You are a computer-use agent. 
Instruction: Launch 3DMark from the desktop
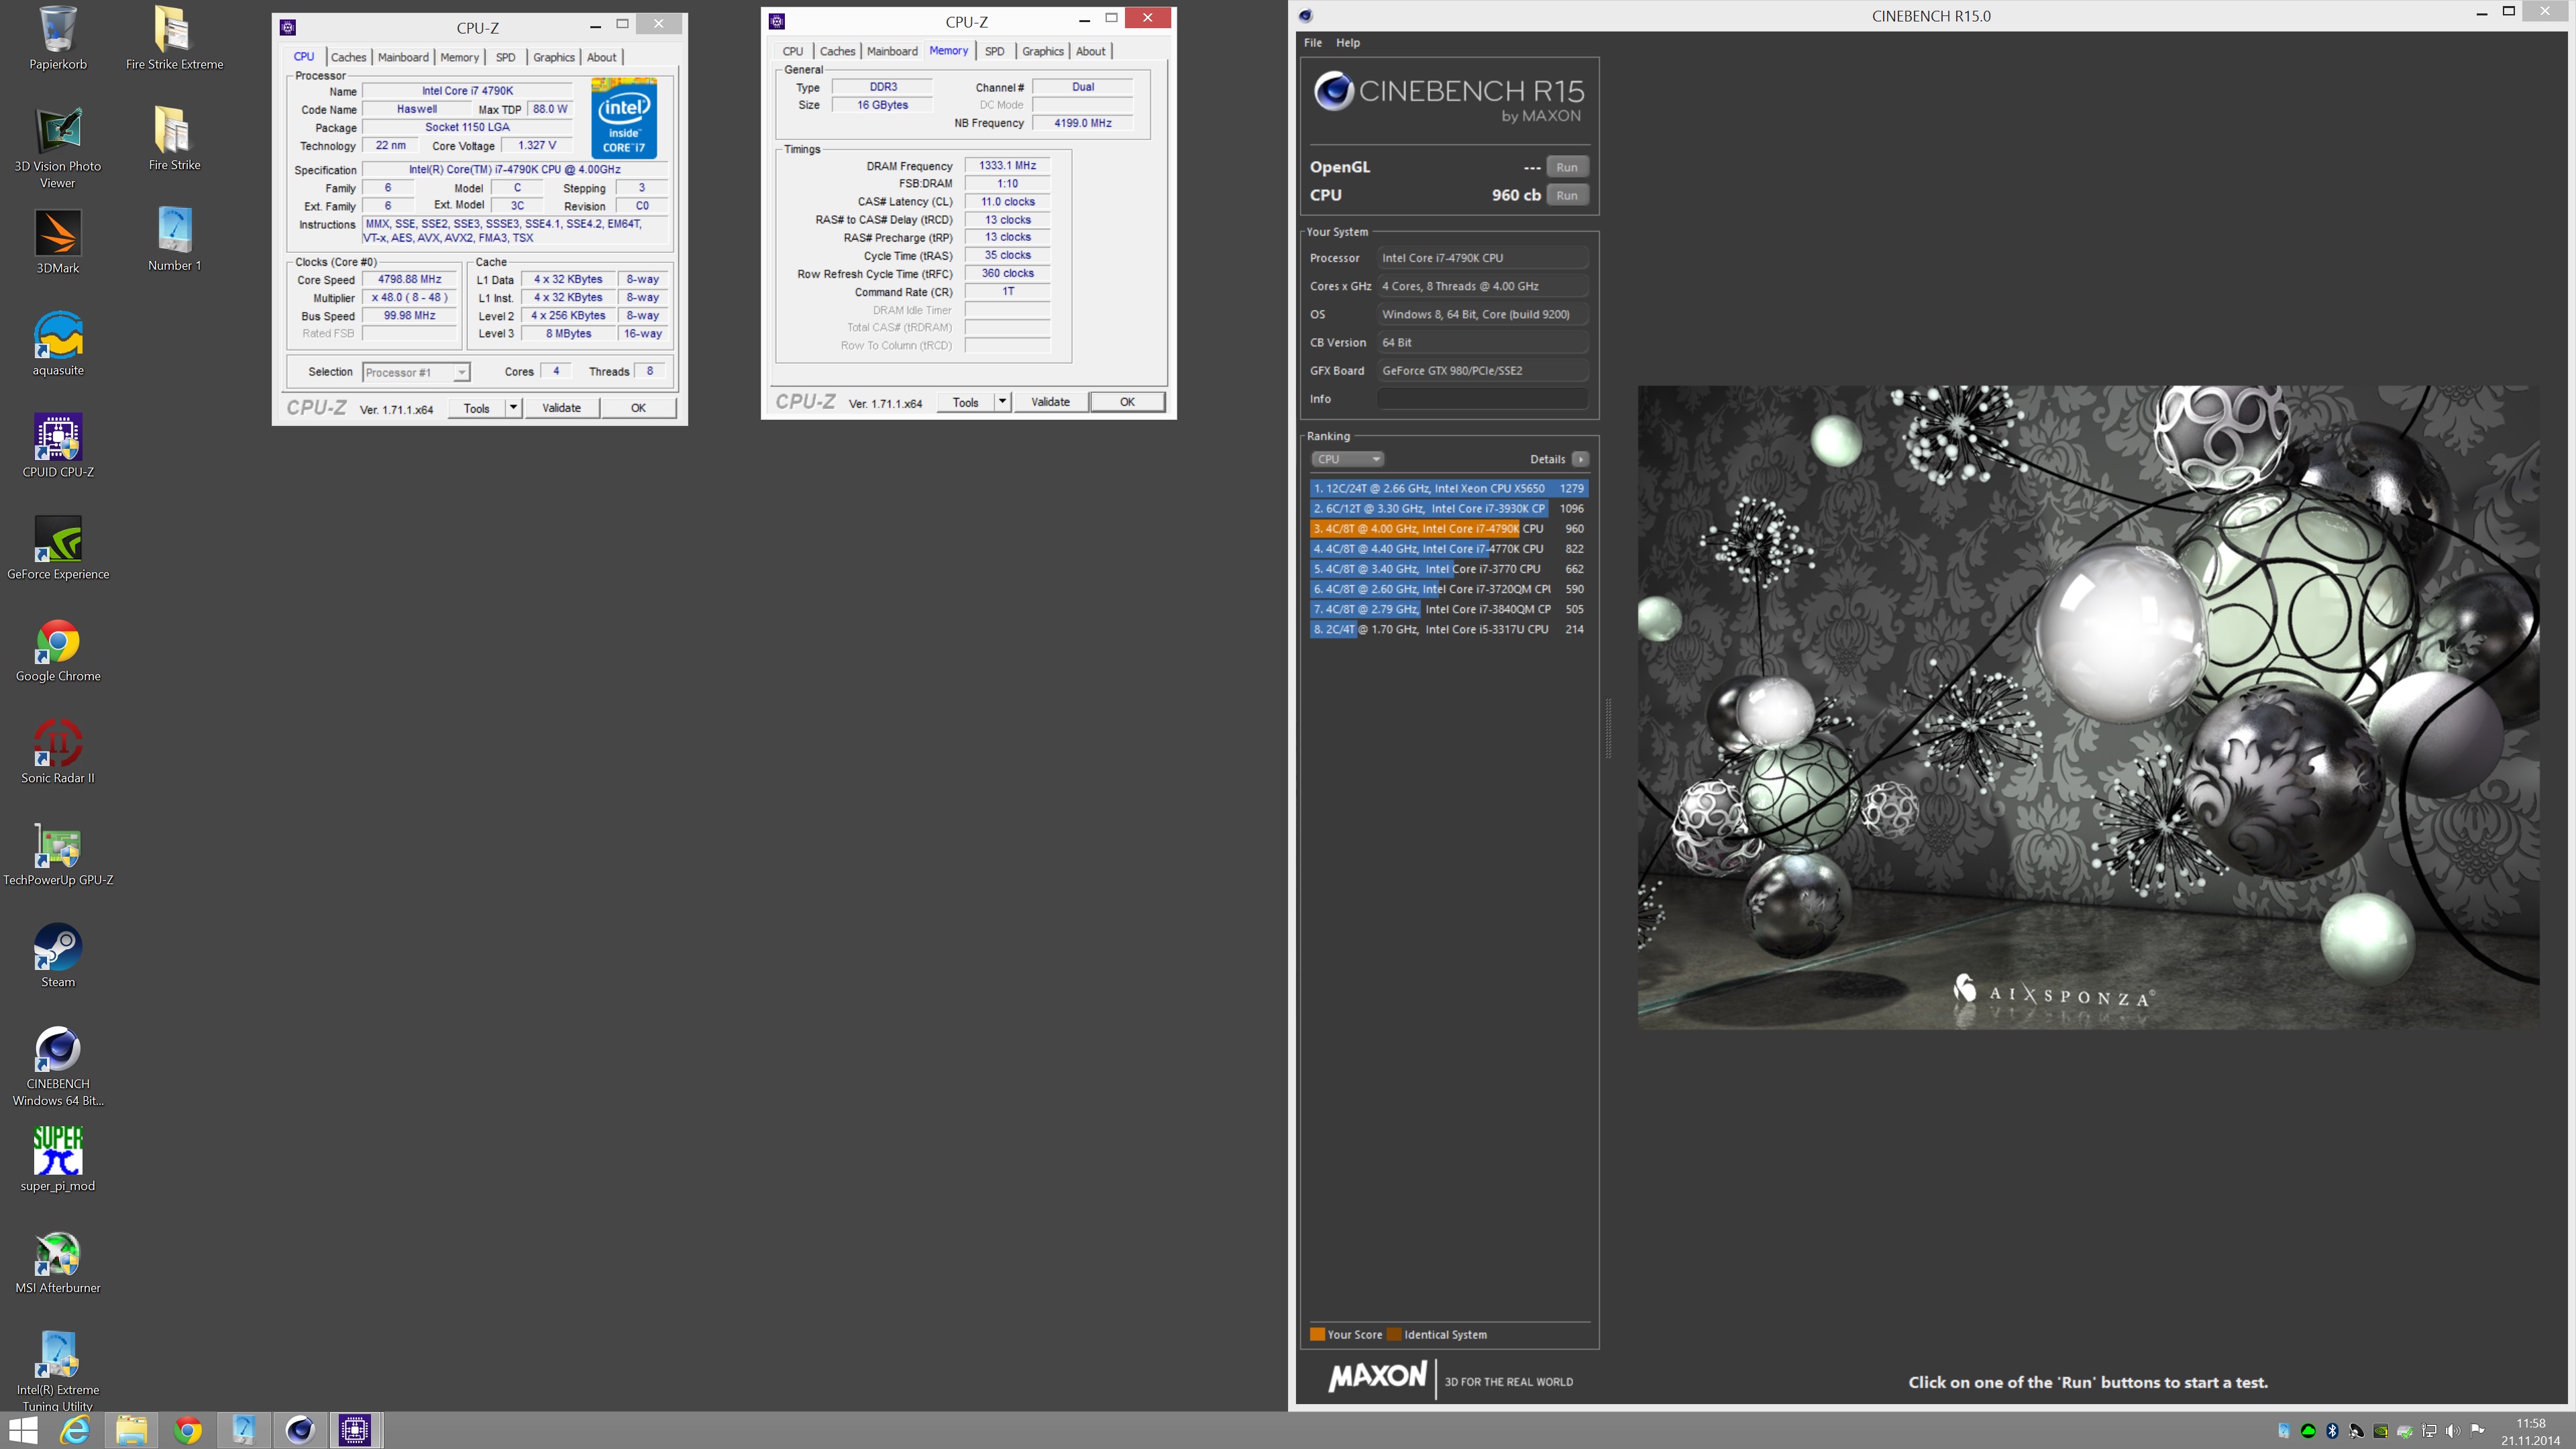click(58, 241)
